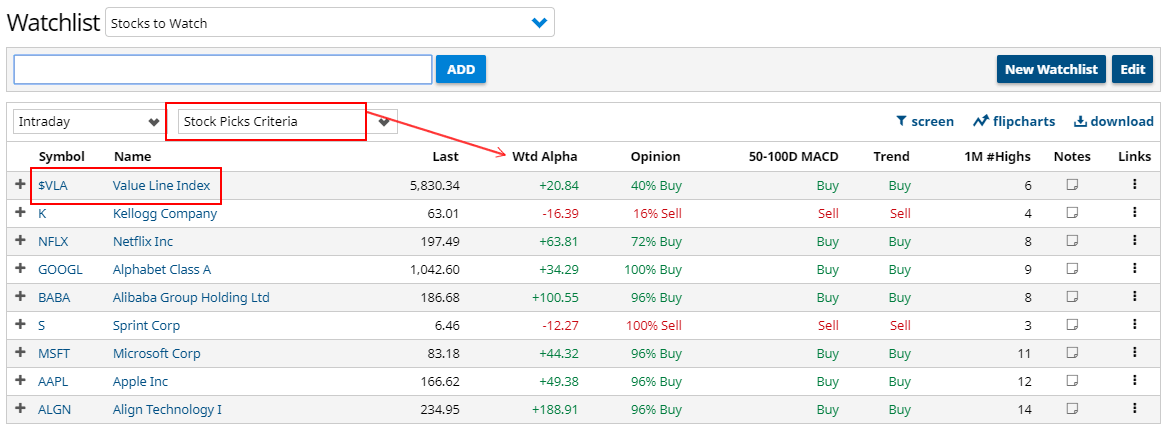Click the notes icon for Value Line Index

(x=1072, y=185)
